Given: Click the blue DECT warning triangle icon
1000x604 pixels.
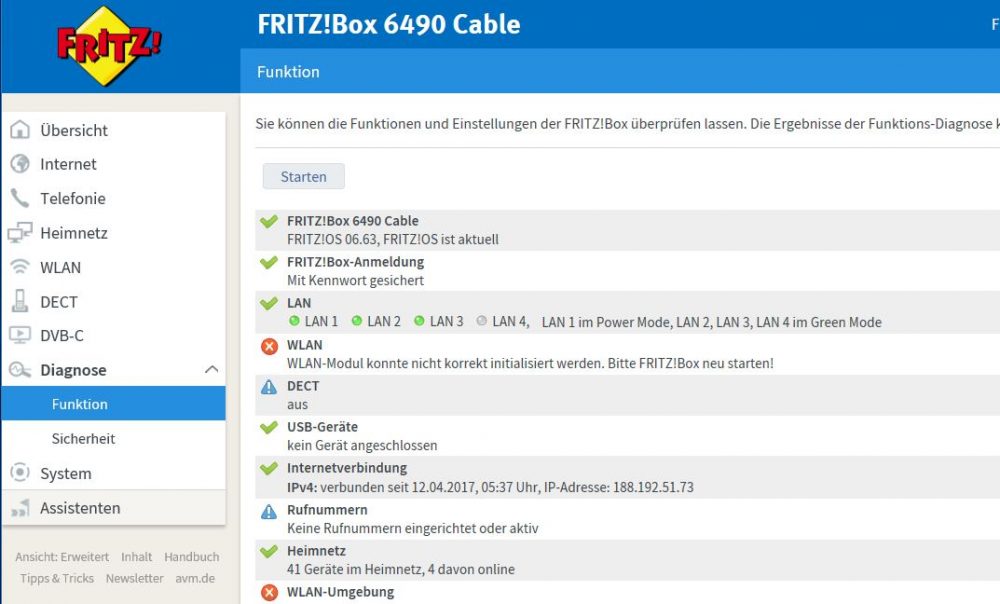Looking at the screenshot, I should point(268,388).
